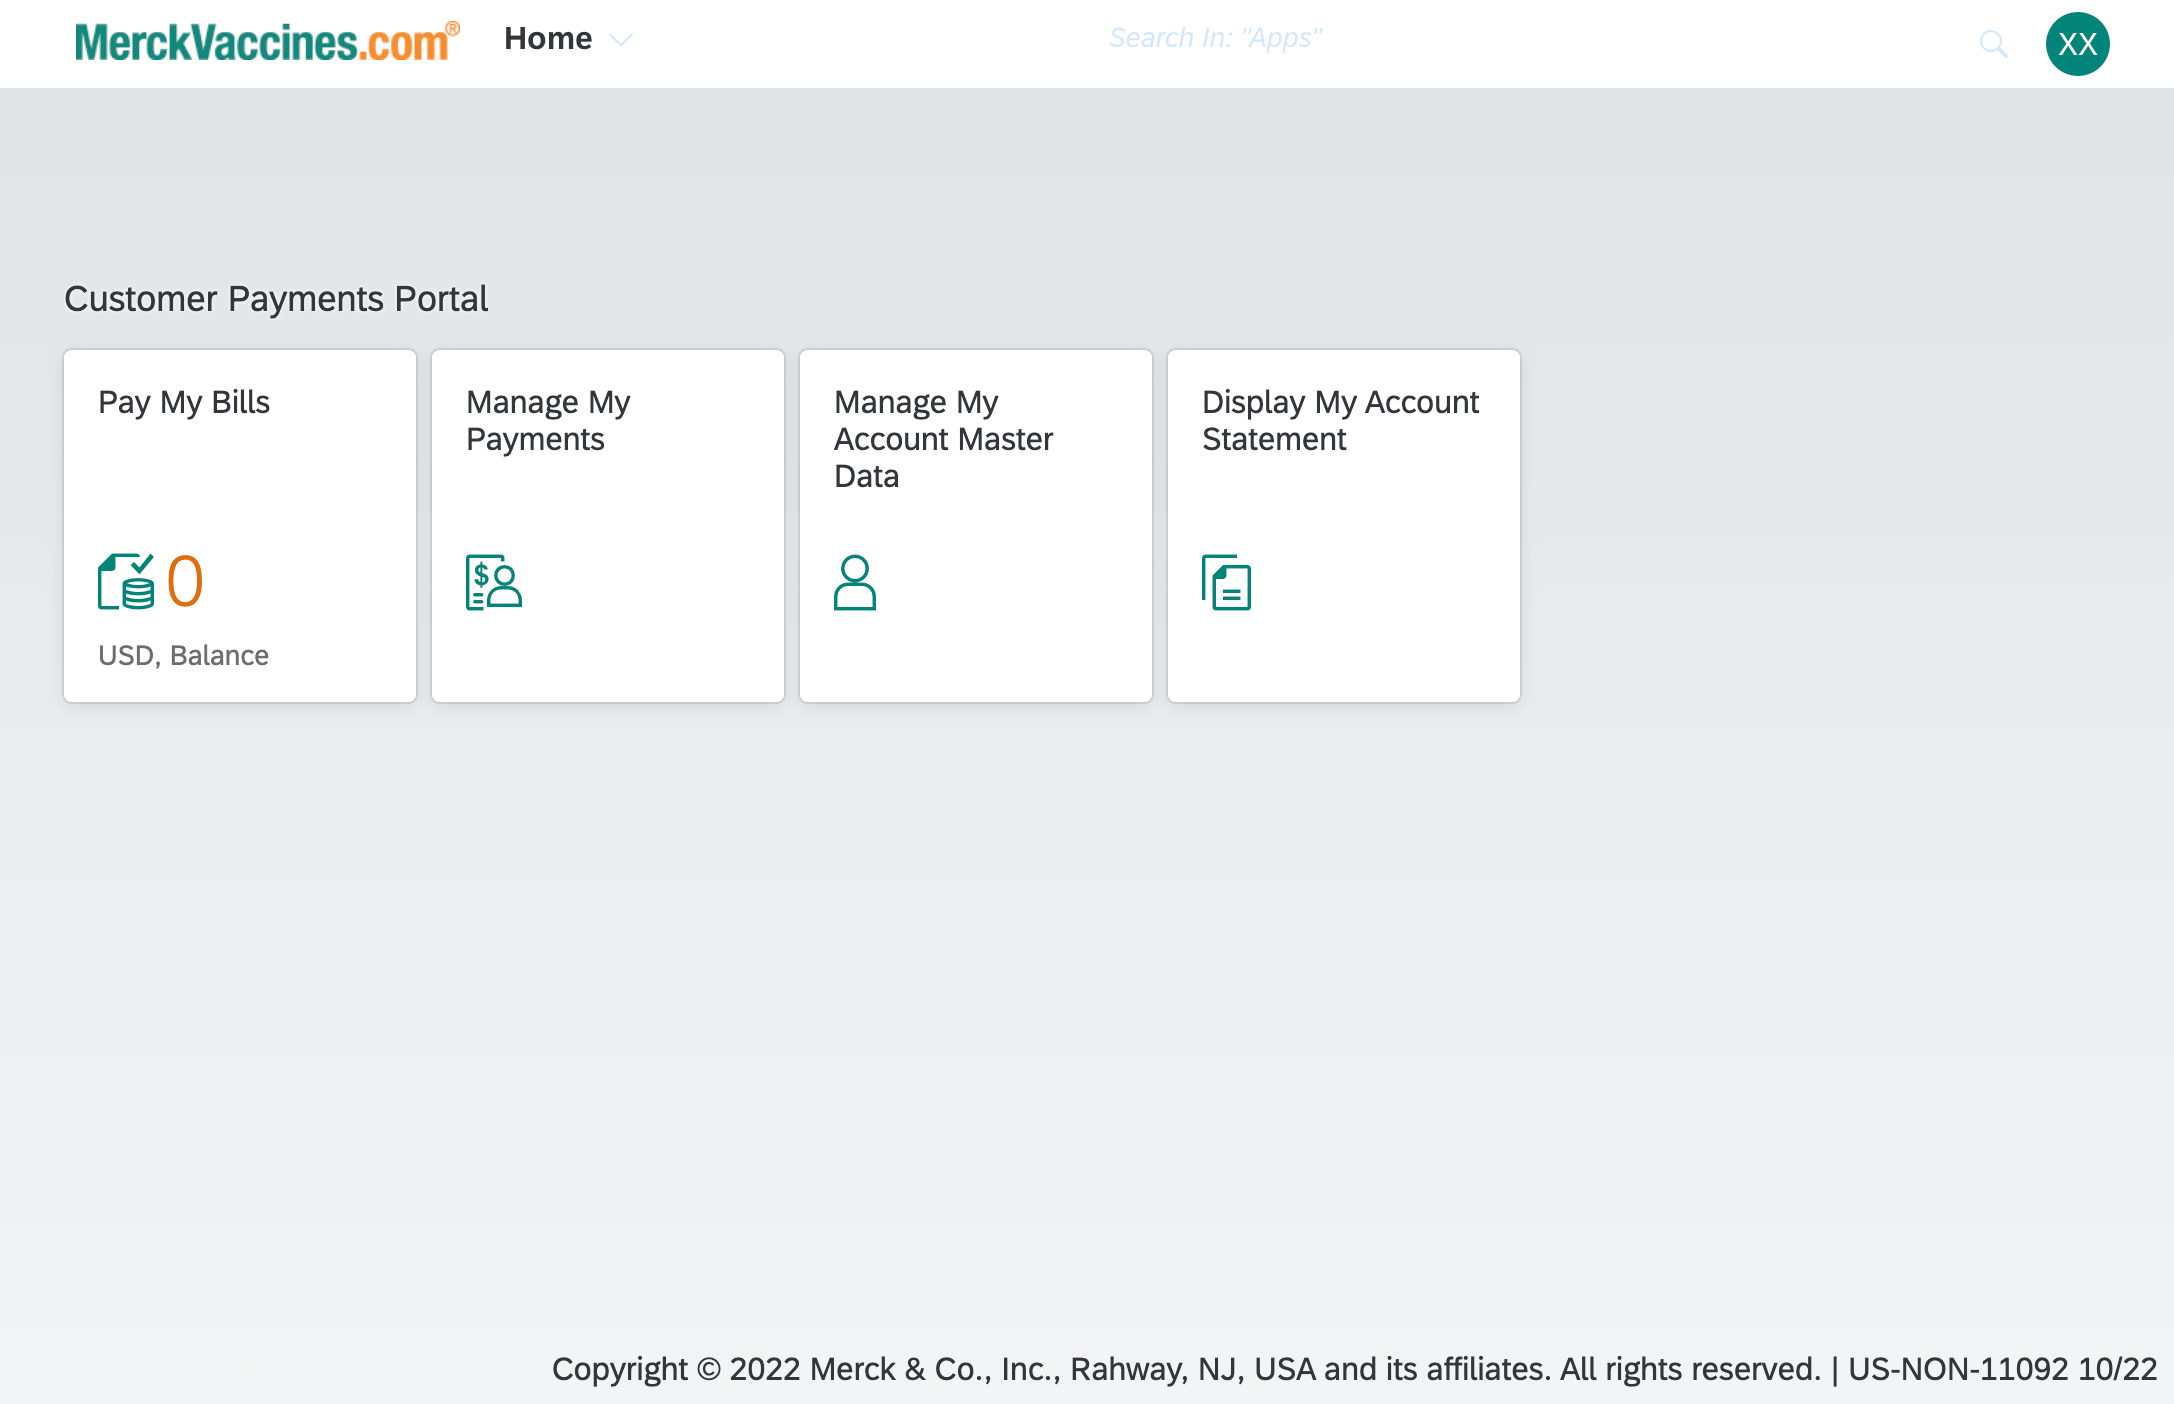Click the Display My Account Statement title

click(x=1340, y=420)
